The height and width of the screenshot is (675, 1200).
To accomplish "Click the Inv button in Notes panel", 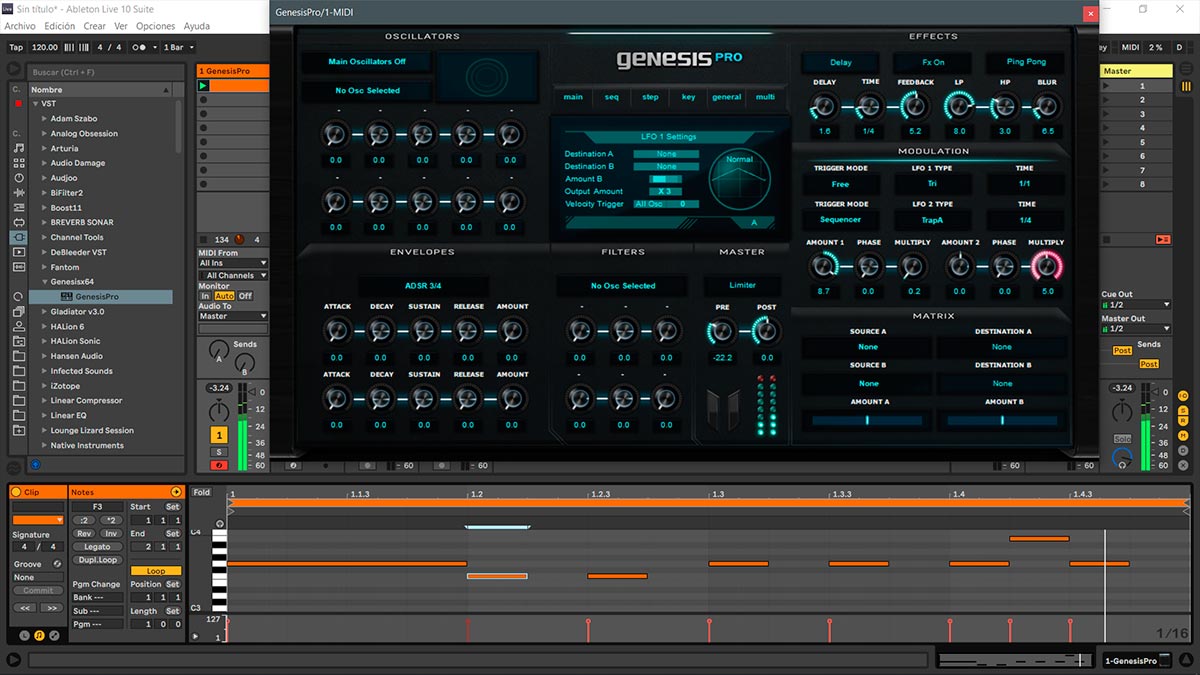I will tap(111, 534).
